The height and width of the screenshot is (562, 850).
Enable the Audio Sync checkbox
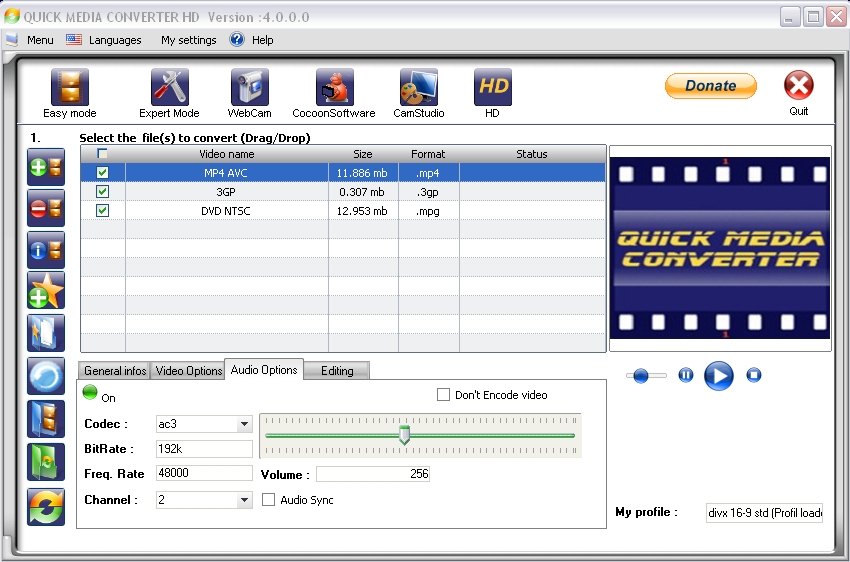[x=268, y=500]
